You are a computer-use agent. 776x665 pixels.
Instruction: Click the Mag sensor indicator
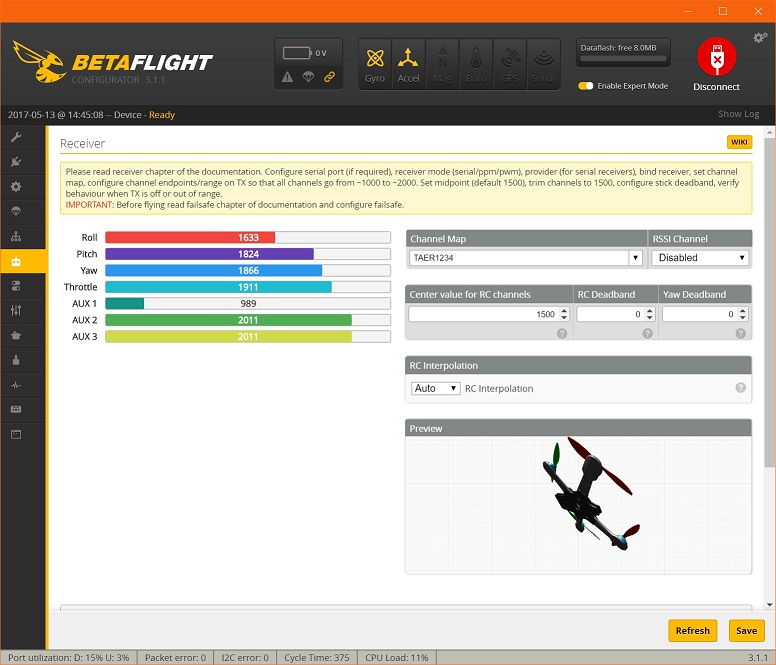[x=442, y=65]
